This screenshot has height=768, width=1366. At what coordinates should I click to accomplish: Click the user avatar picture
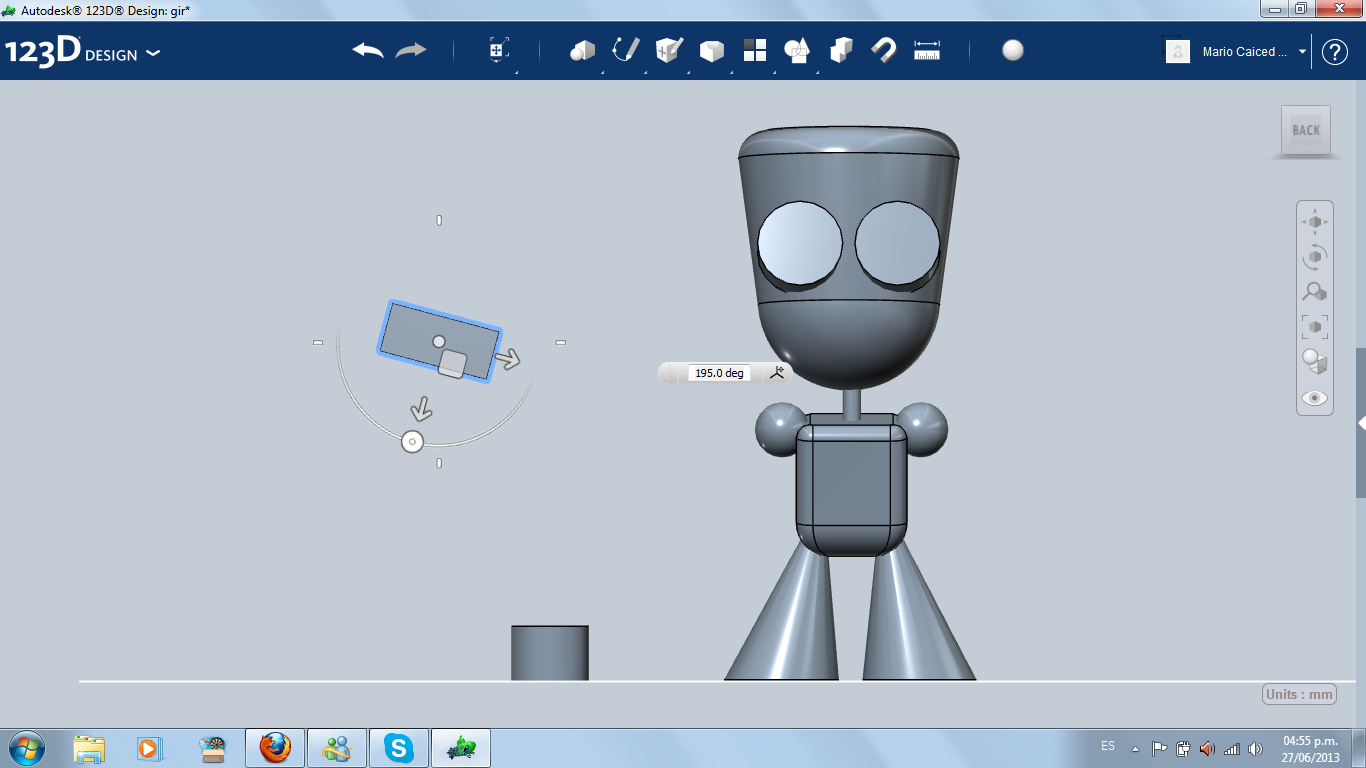[1178, 51]
